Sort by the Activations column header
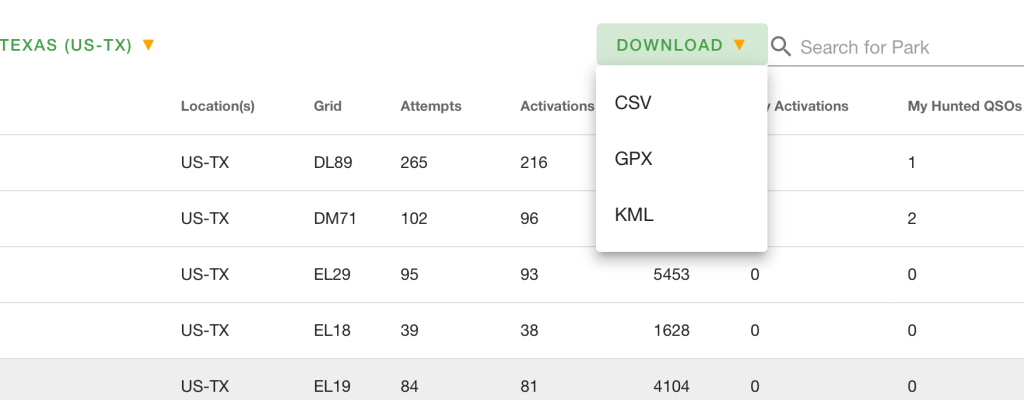This screenshot has width=1024, height=400. tap(556, 106)
